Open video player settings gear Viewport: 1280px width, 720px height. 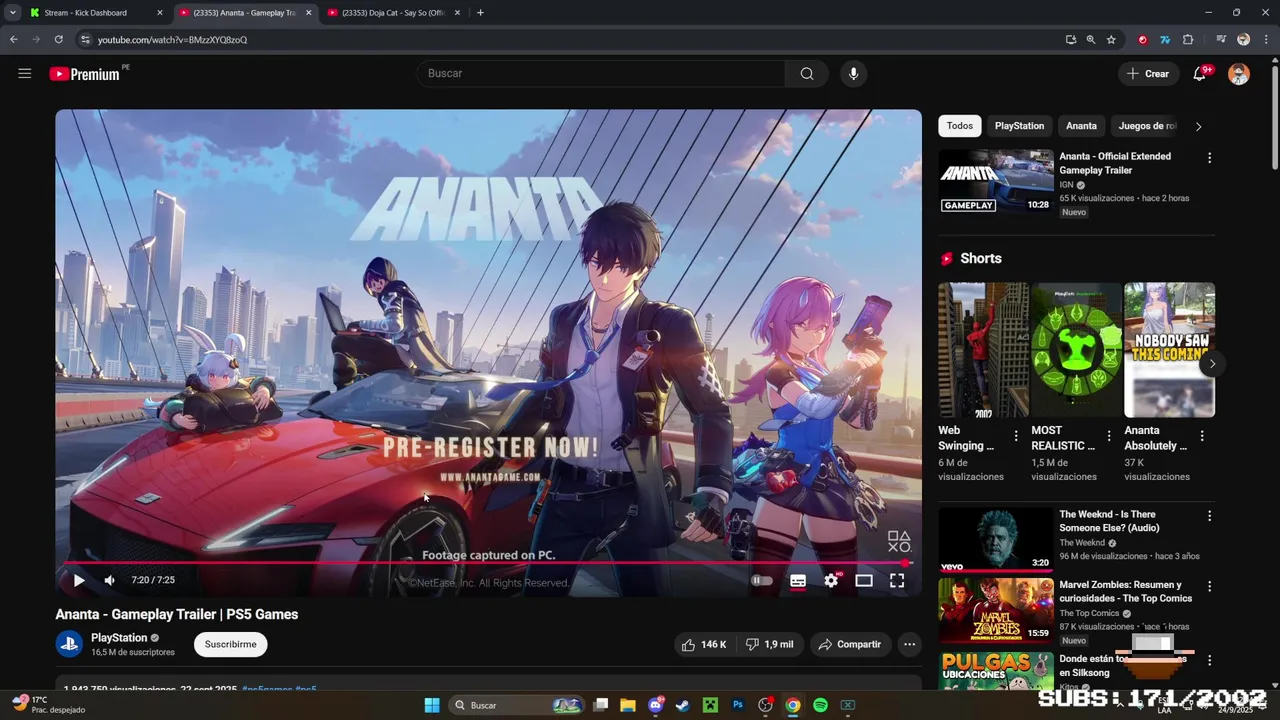(x=831, y=580)
